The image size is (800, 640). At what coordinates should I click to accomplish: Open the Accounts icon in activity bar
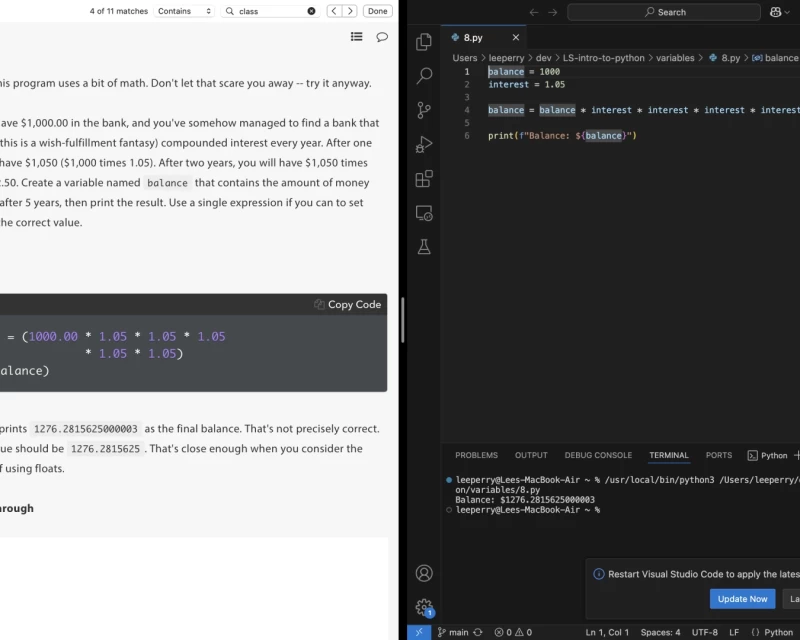coord(424,573)
